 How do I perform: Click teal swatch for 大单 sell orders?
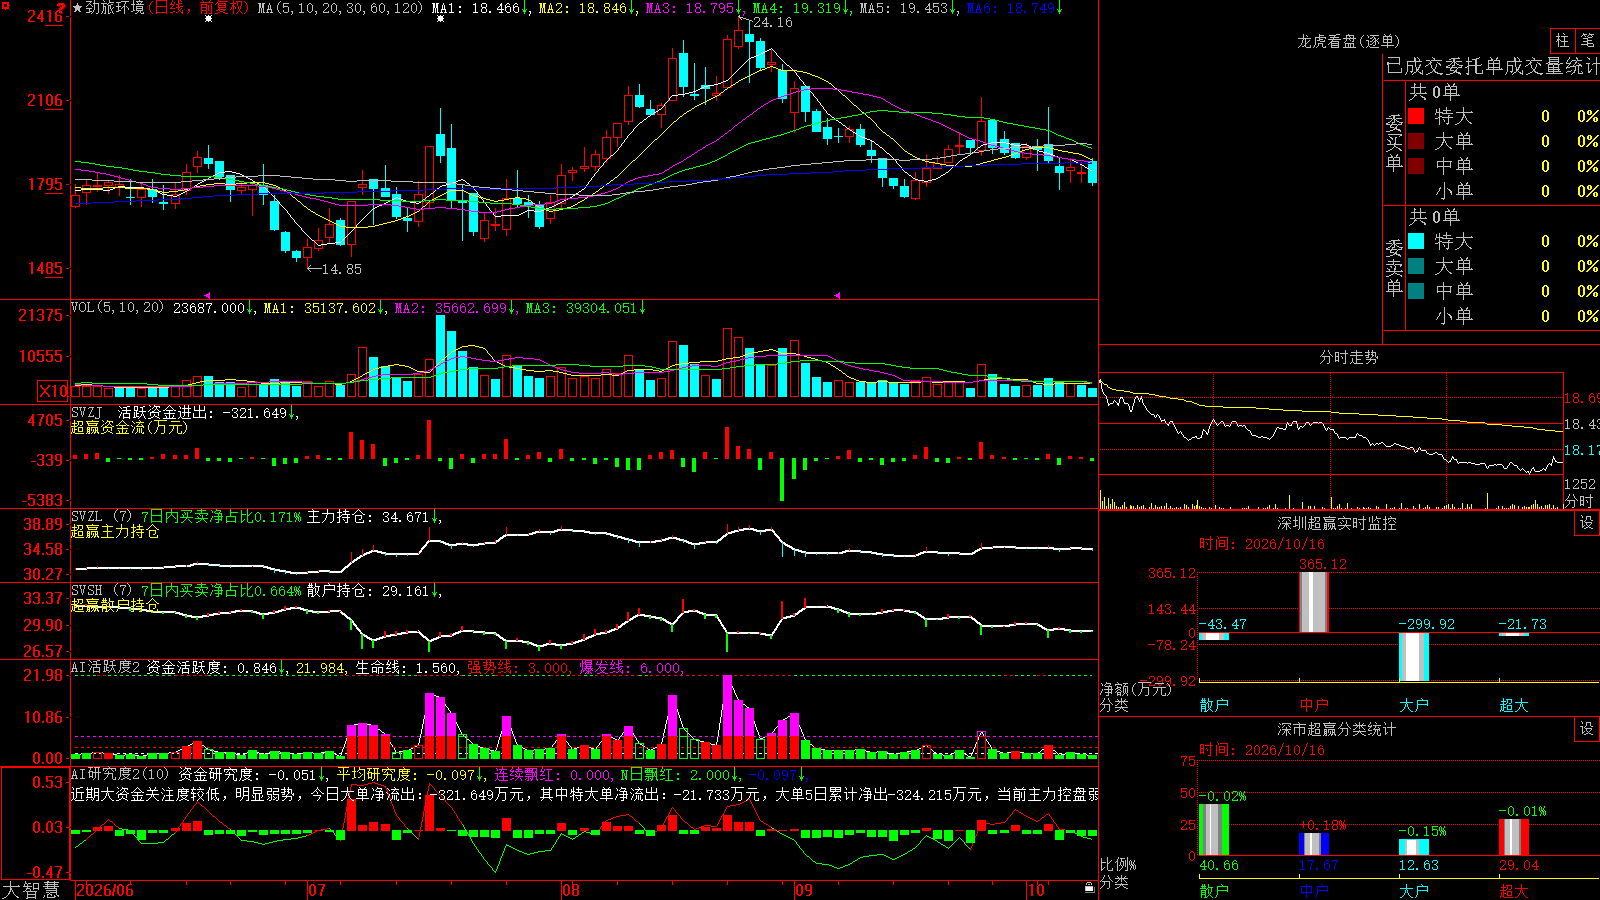pos(1416,266)
